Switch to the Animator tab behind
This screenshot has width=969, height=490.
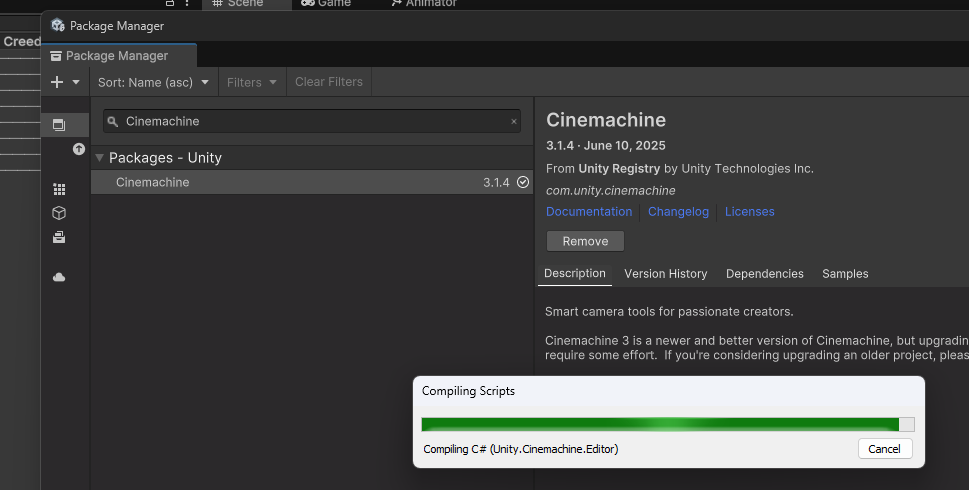click(x=424, y=4)
